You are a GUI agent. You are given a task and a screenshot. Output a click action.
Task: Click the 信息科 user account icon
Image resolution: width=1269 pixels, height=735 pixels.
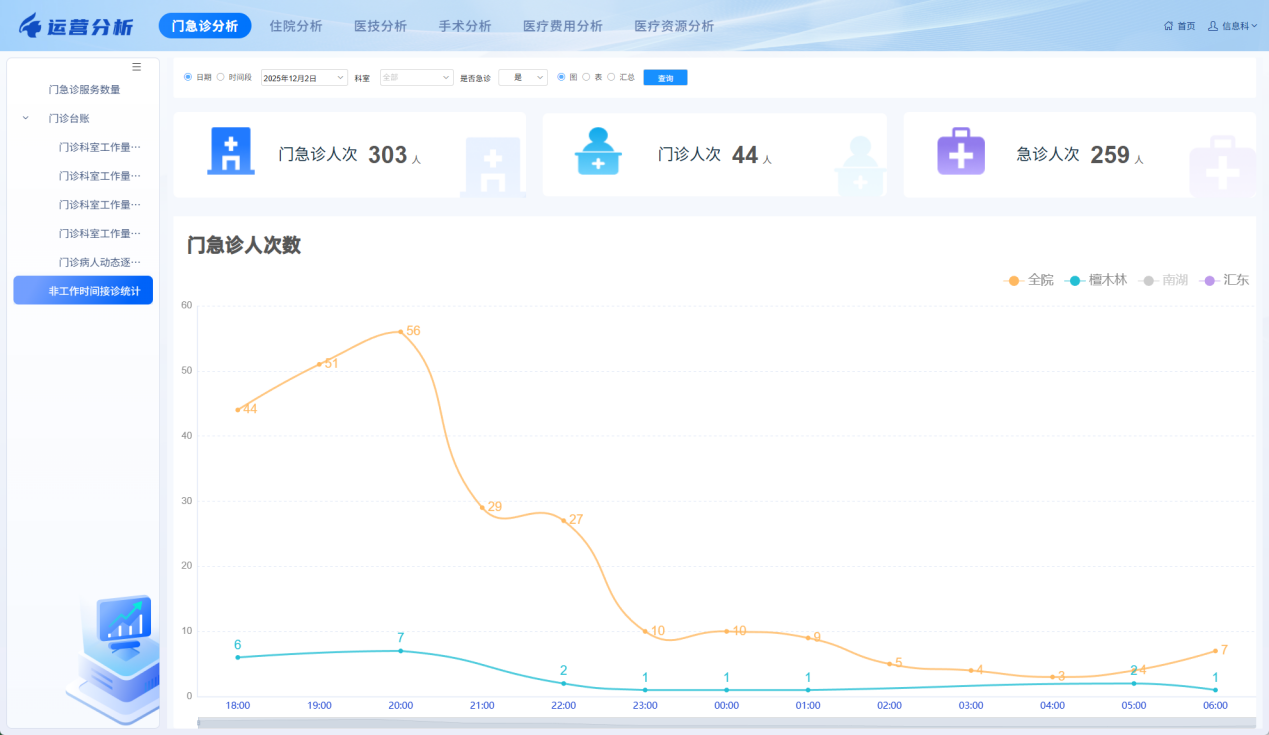point(1213,26)
